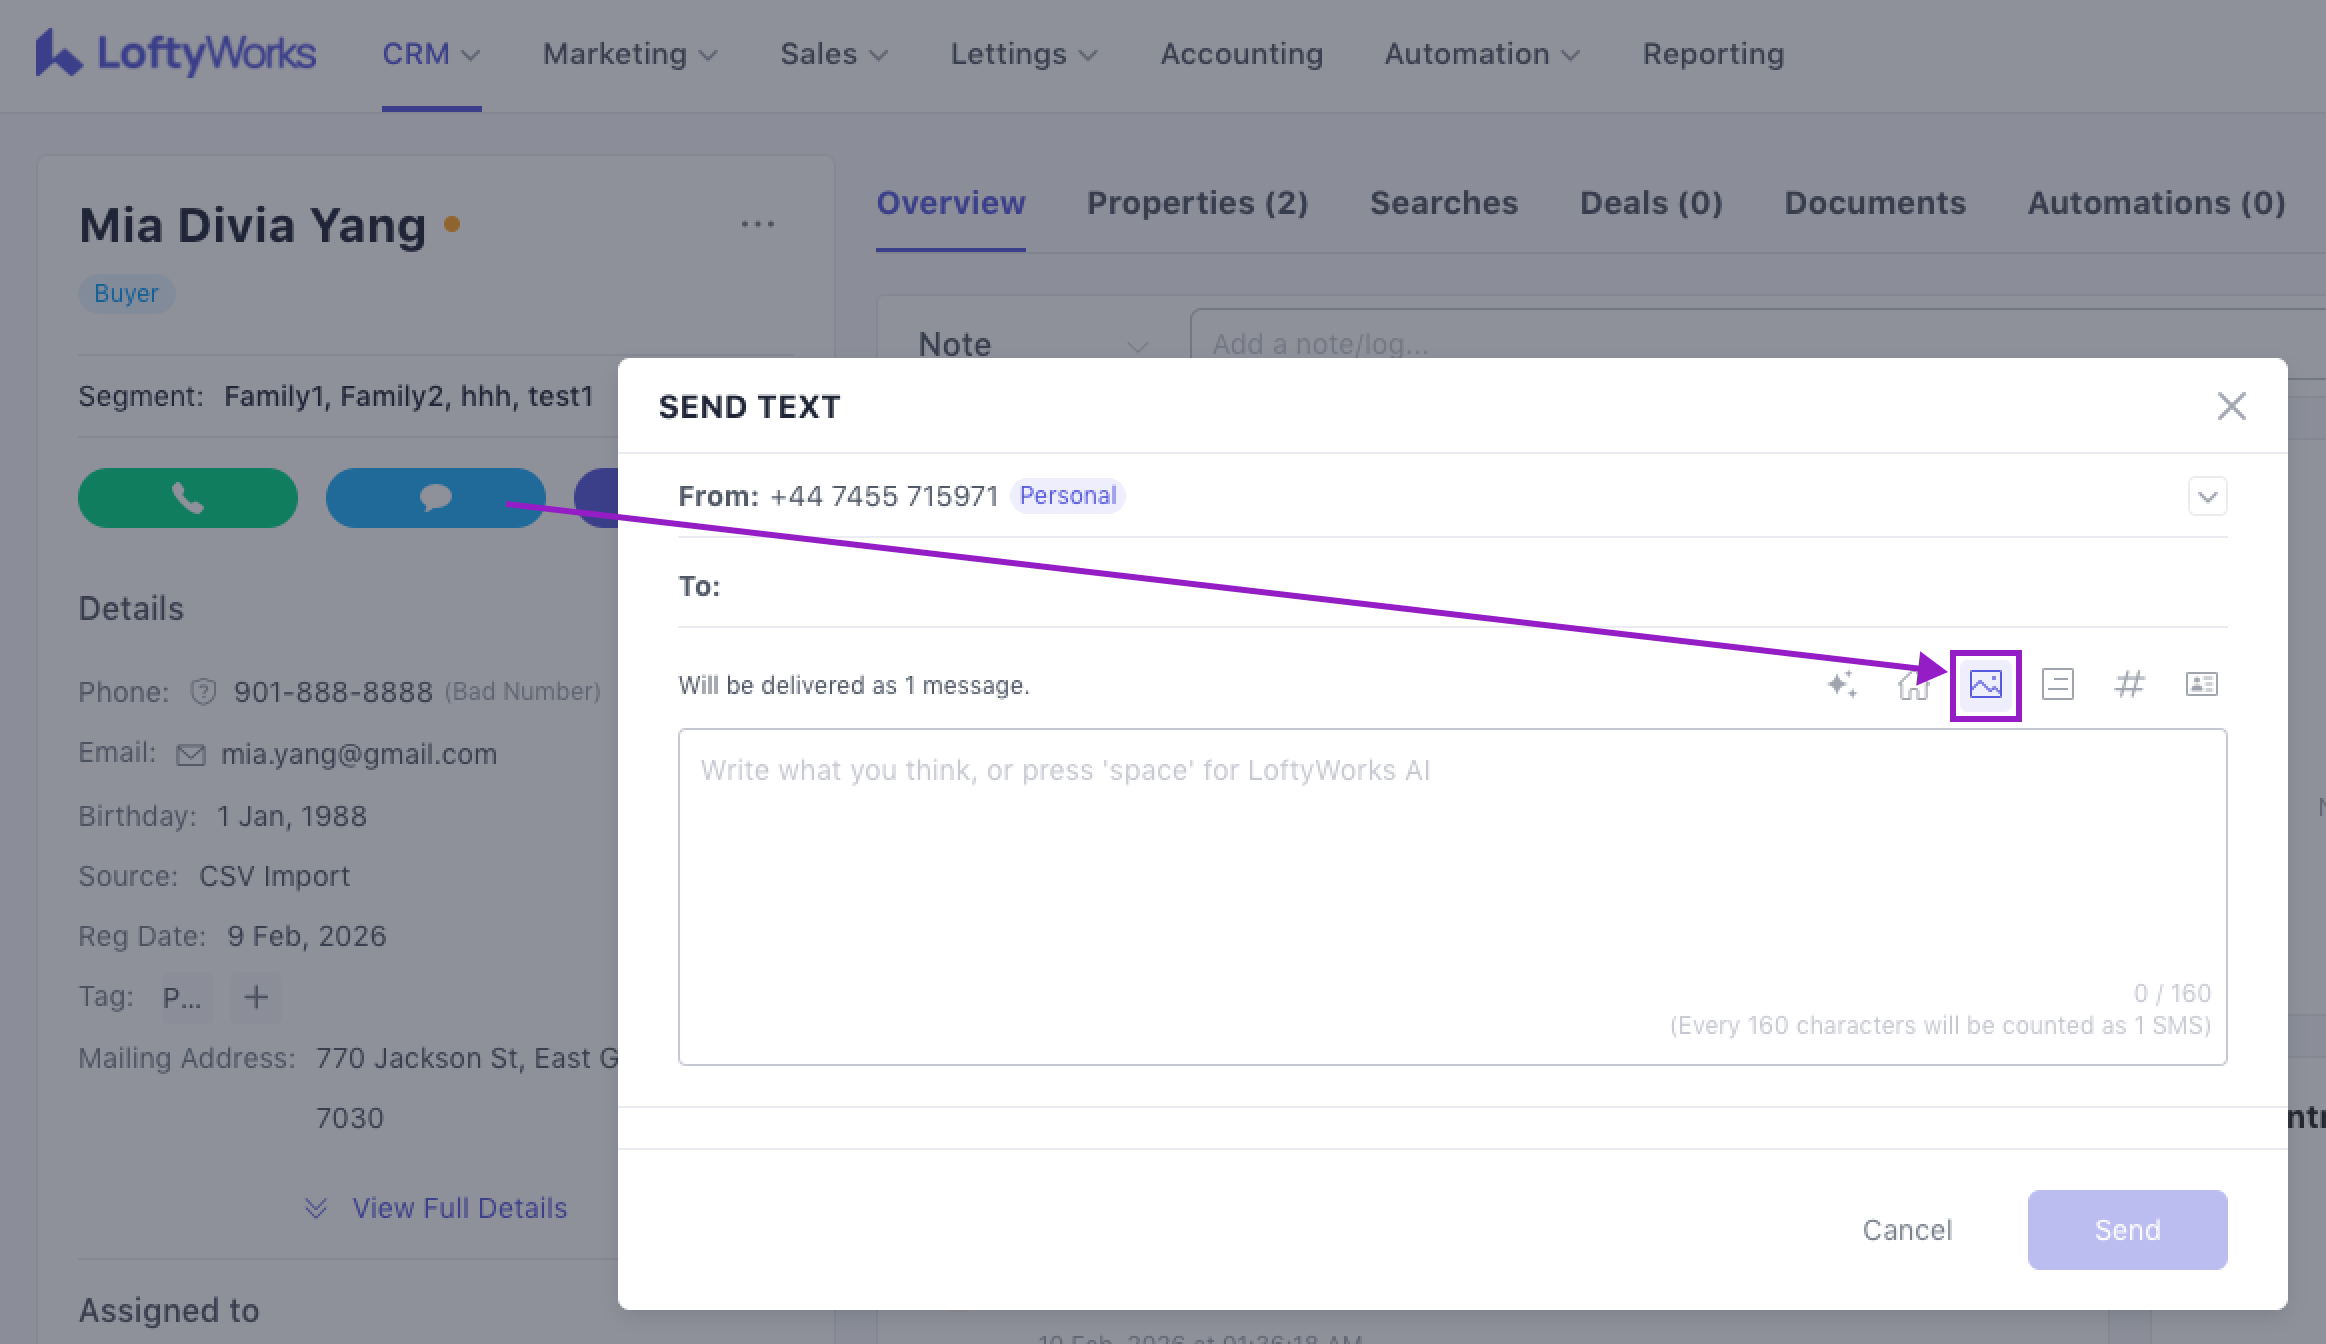Click the AI sparkle icon in toolbar
2326x1344 pixels.
pyautogui.click(x=1841, y=685)
